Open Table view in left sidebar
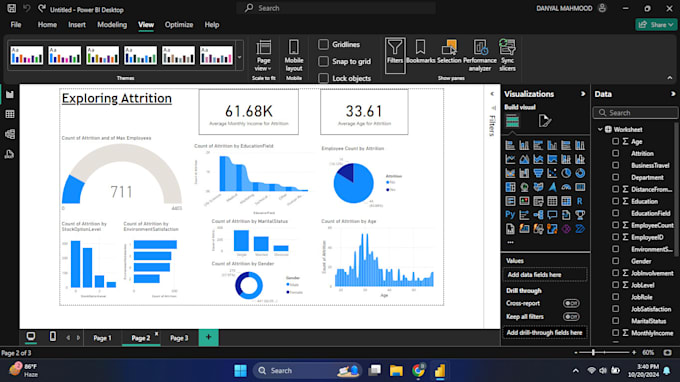The height and width of the screenshot is (382, 680). (10, 114)
